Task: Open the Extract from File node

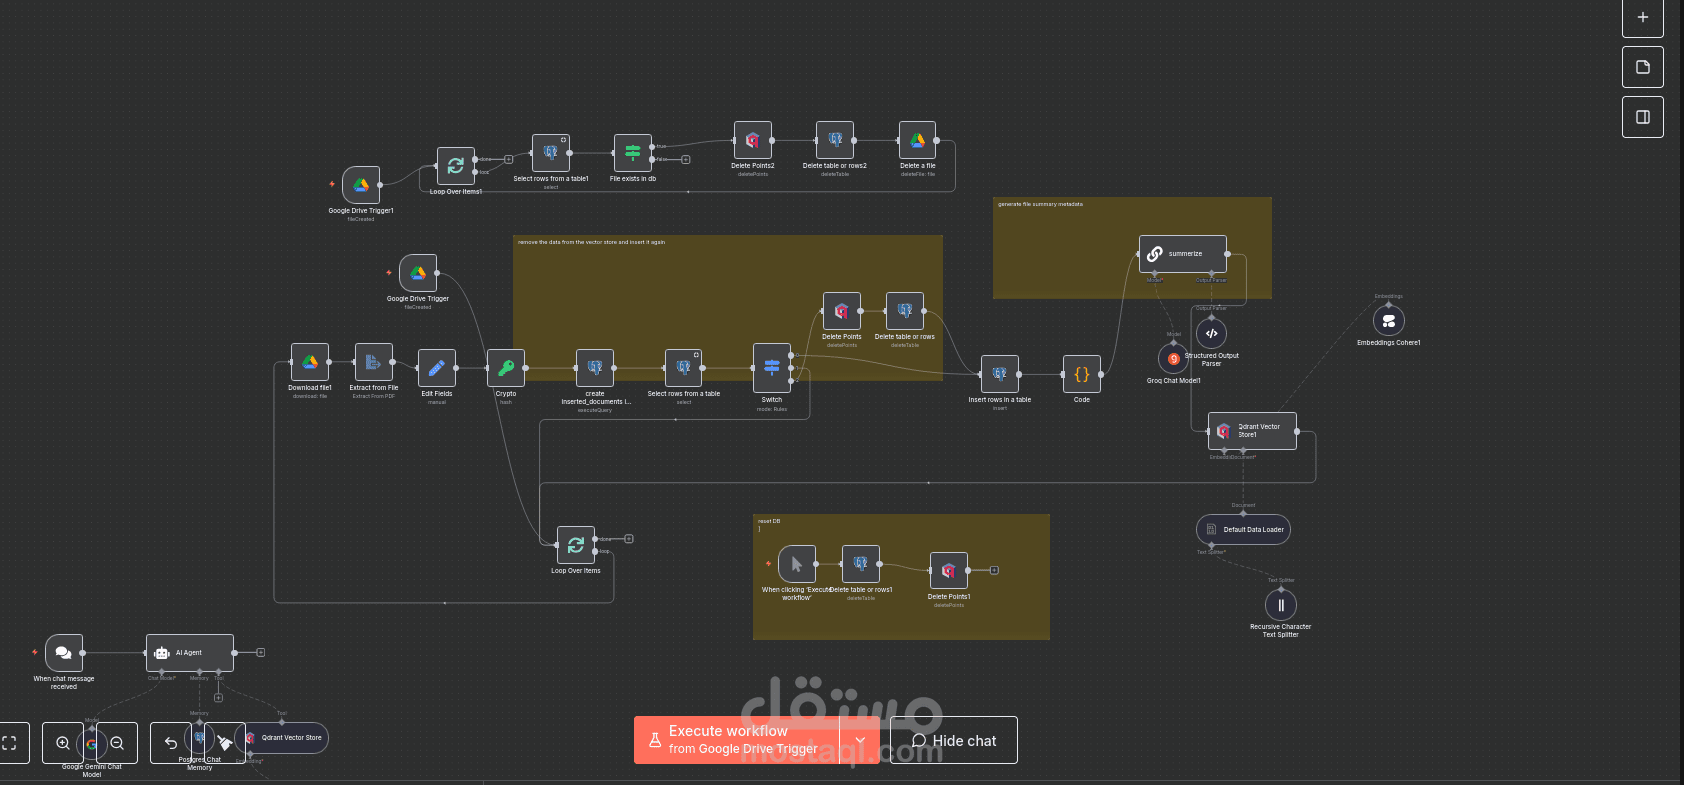Action: coord(374,362)
